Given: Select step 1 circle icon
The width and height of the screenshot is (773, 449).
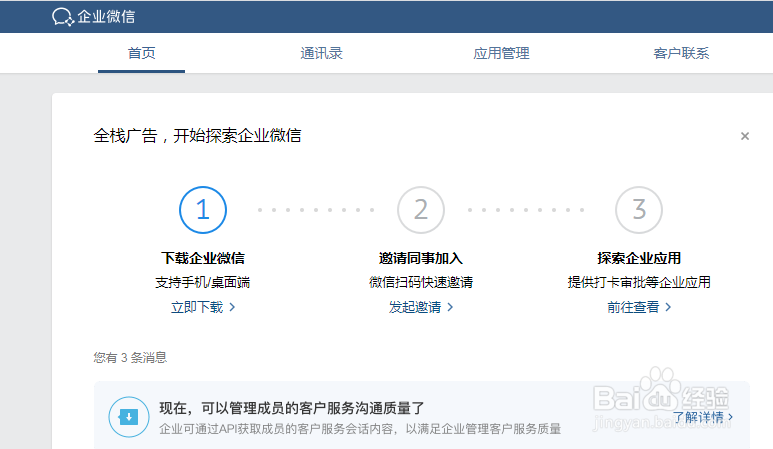Looking at the screenshot, I should (x=203, y=210).
